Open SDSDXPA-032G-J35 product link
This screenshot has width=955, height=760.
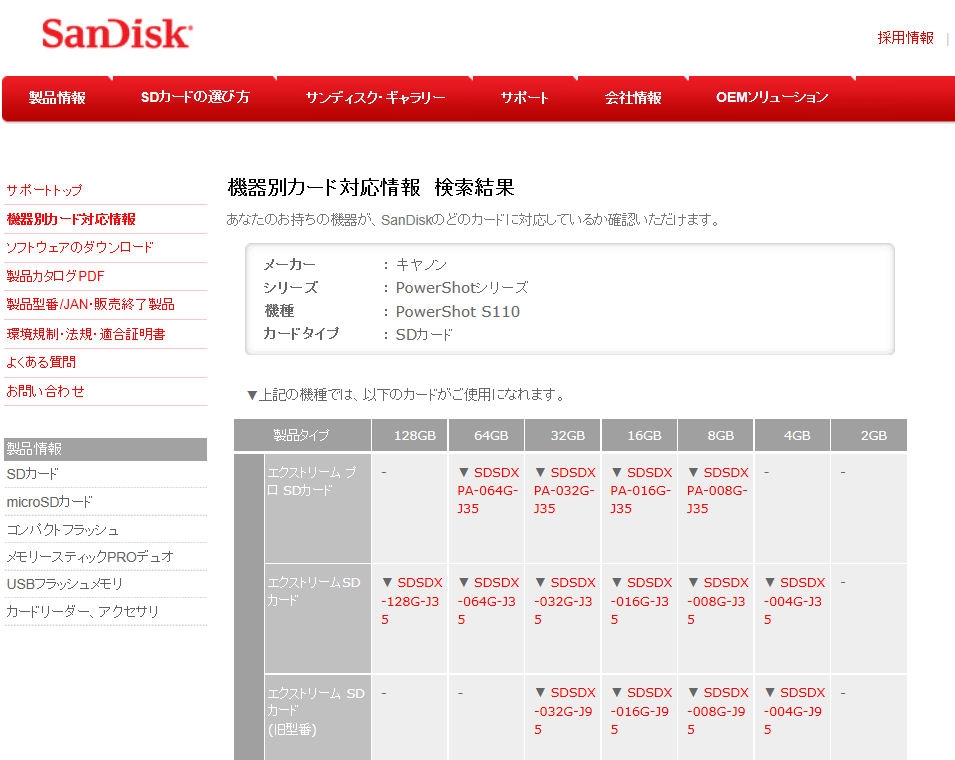click(565, 490)
